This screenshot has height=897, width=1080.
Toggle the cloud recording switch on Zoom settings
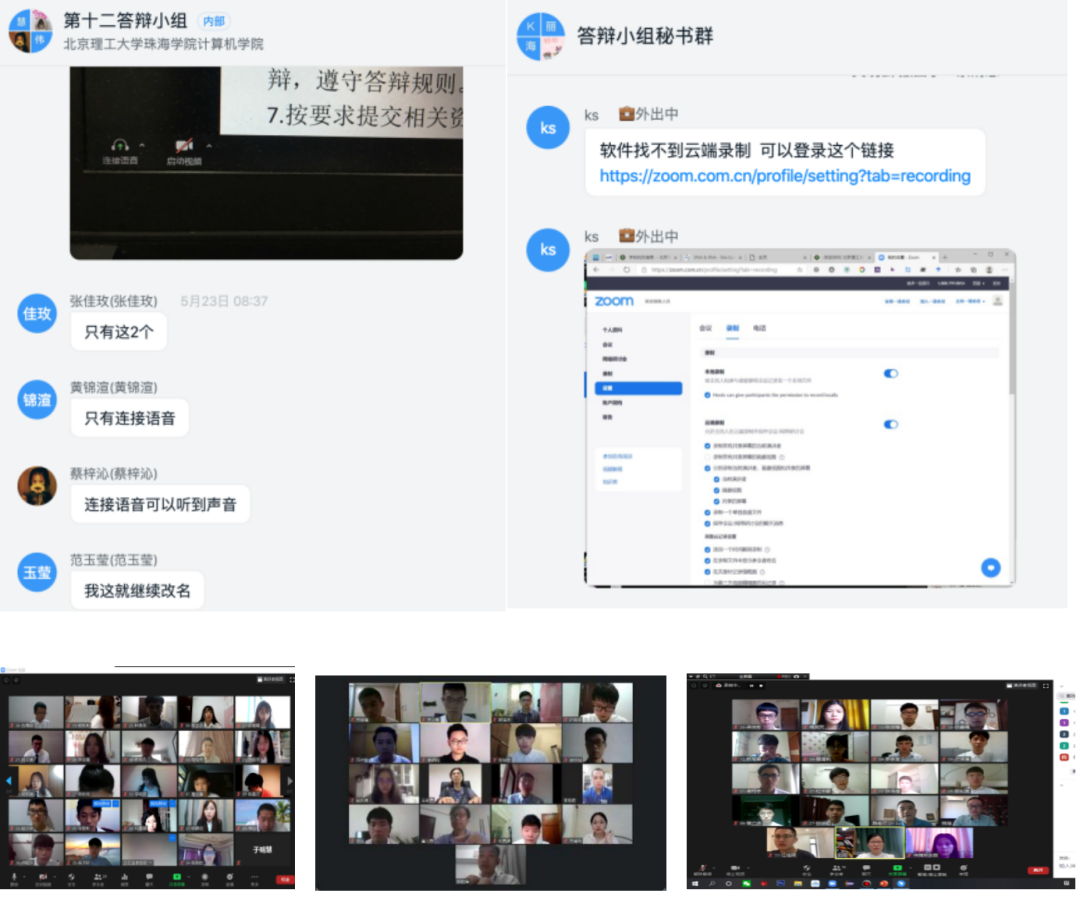891,424
